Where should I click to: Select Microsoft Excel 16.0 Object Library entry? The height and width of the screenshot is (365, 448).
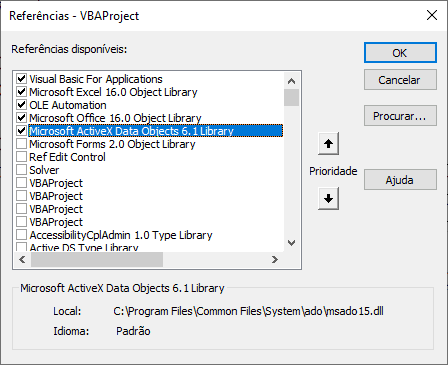[113, 92]
